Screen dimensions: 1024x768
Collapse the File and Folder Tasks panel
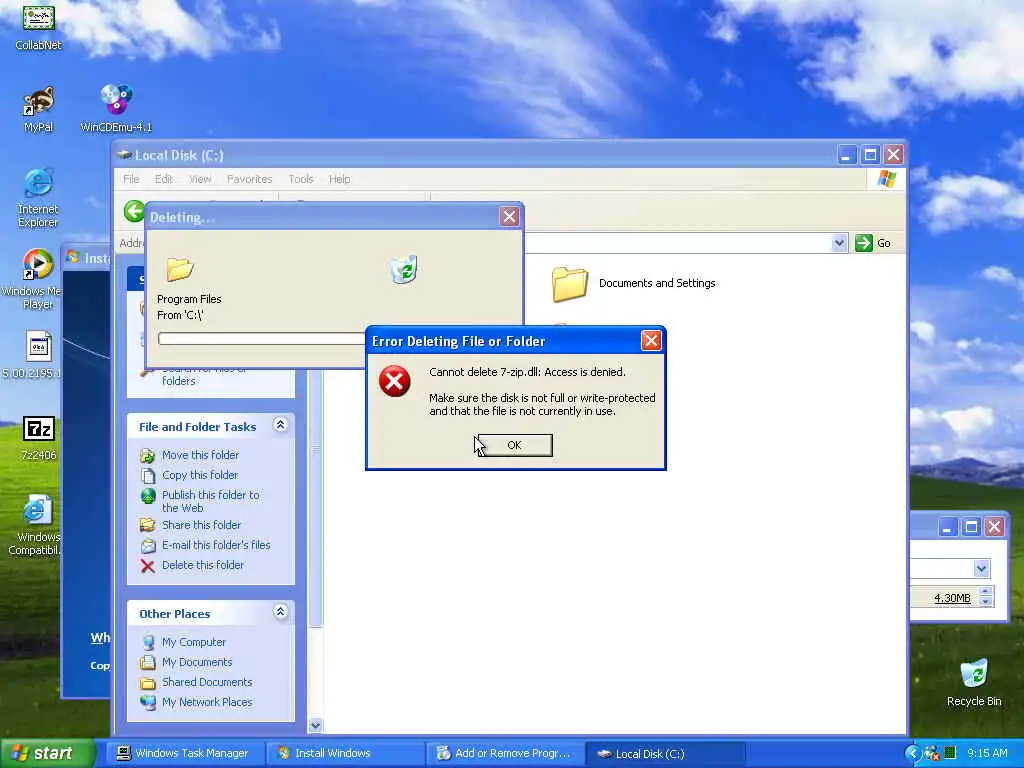click(x=280, y=425)
